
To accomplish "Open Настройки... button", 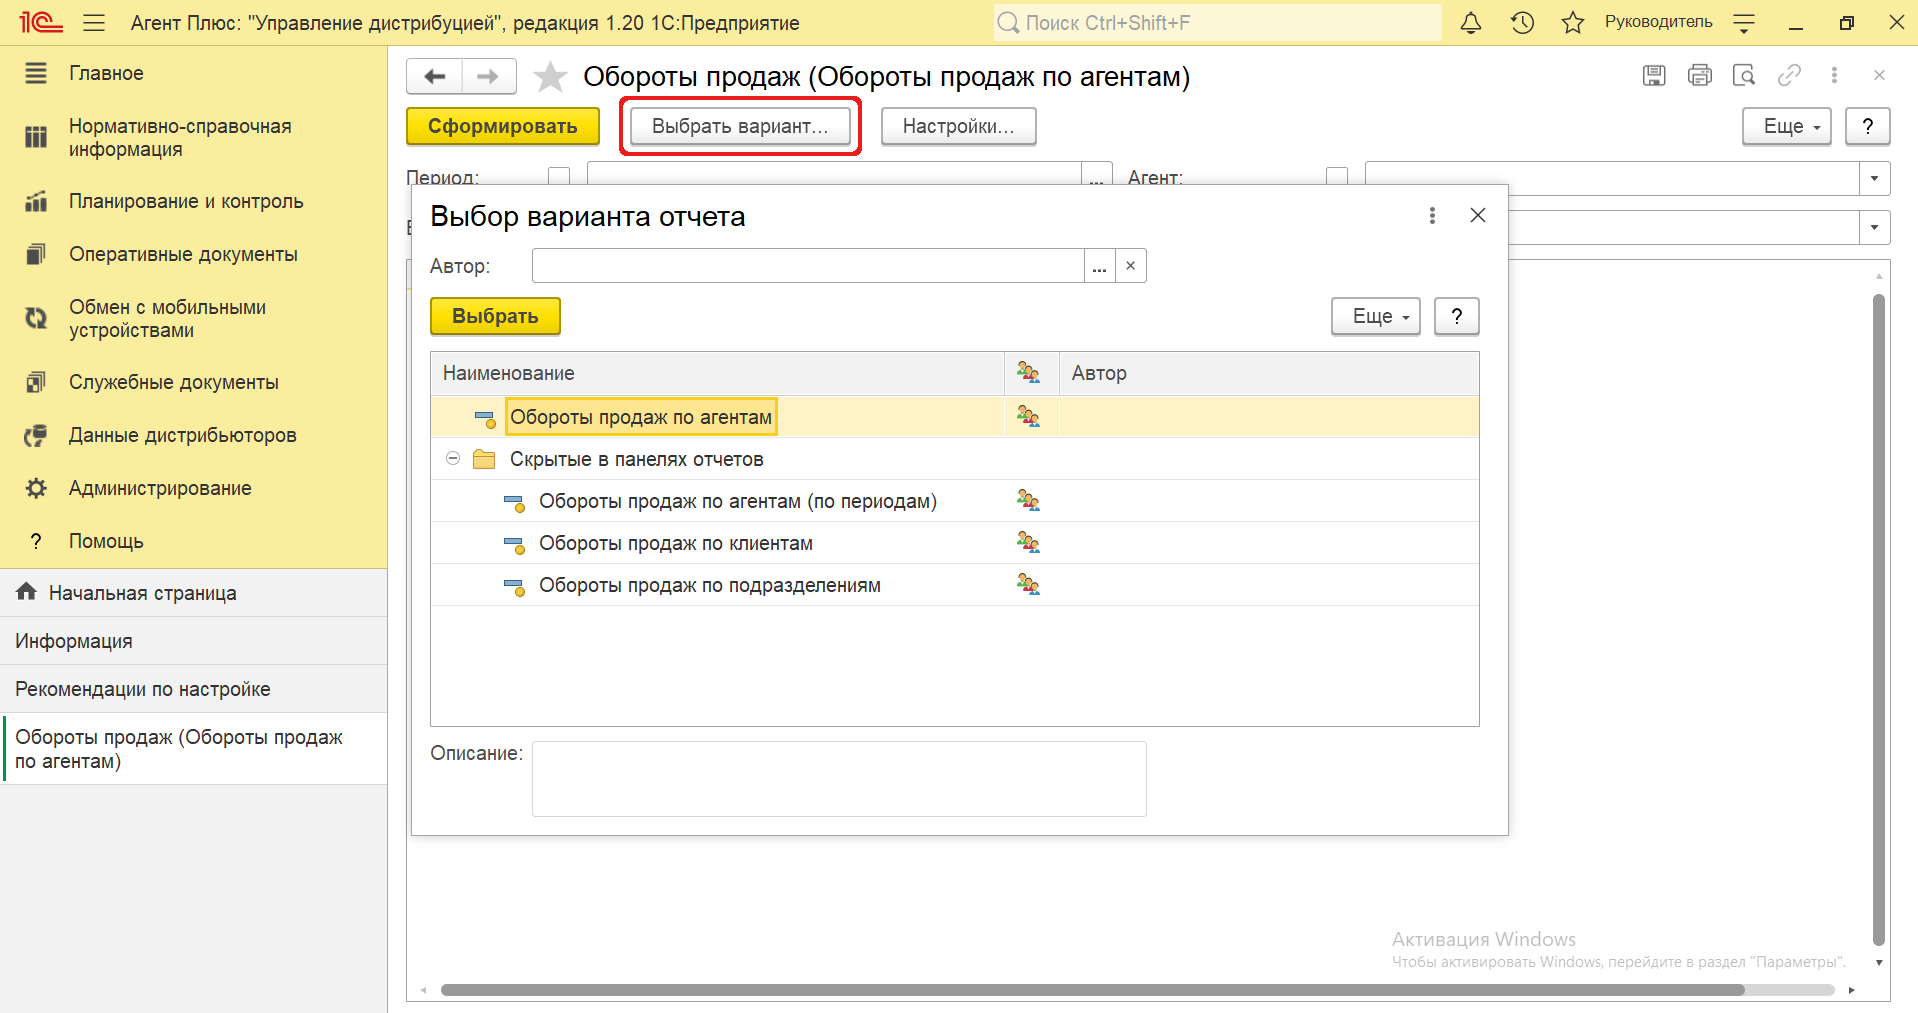I will [x=958, y=126].
